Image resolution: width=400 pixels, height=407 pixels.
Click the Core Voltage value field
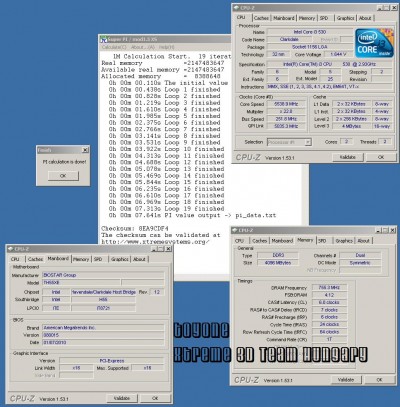[x=338, y=54]
